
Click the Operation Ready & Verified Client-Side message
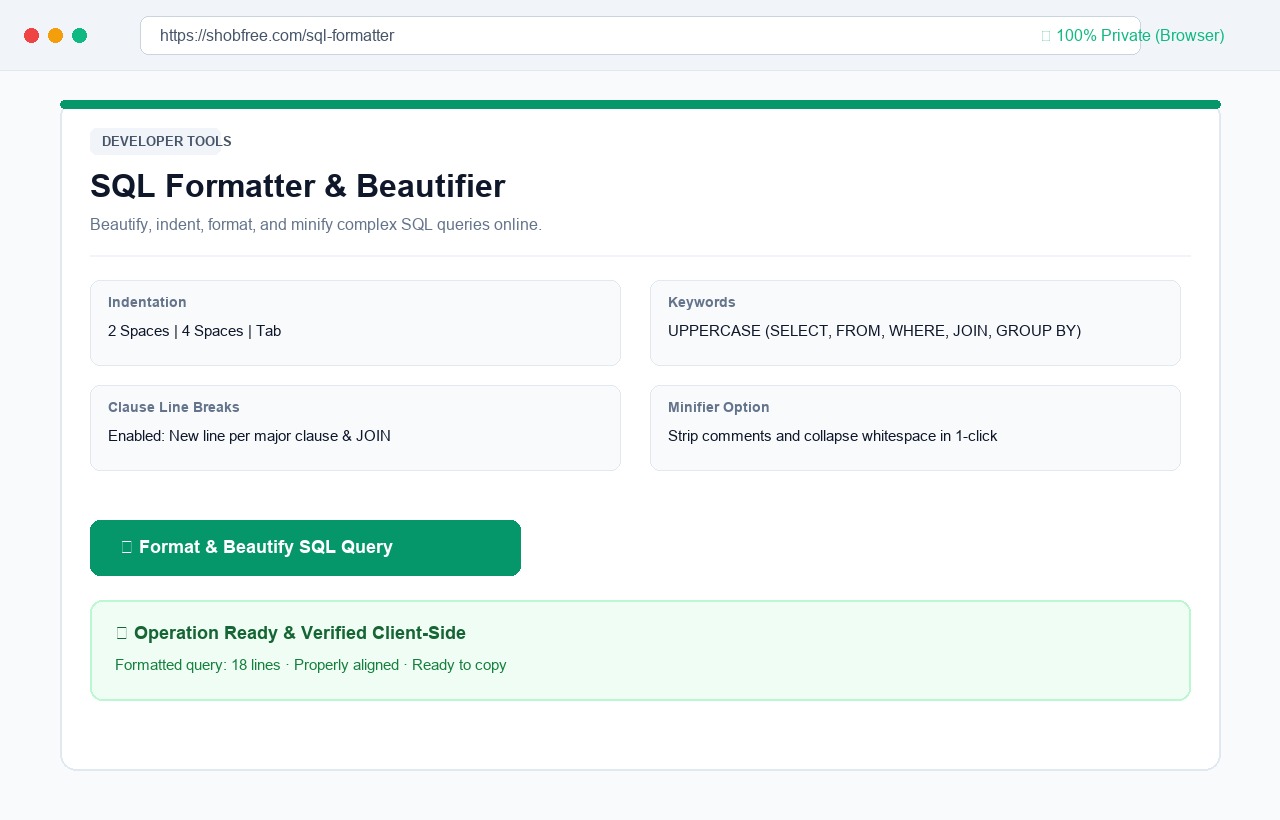point(291,633)
